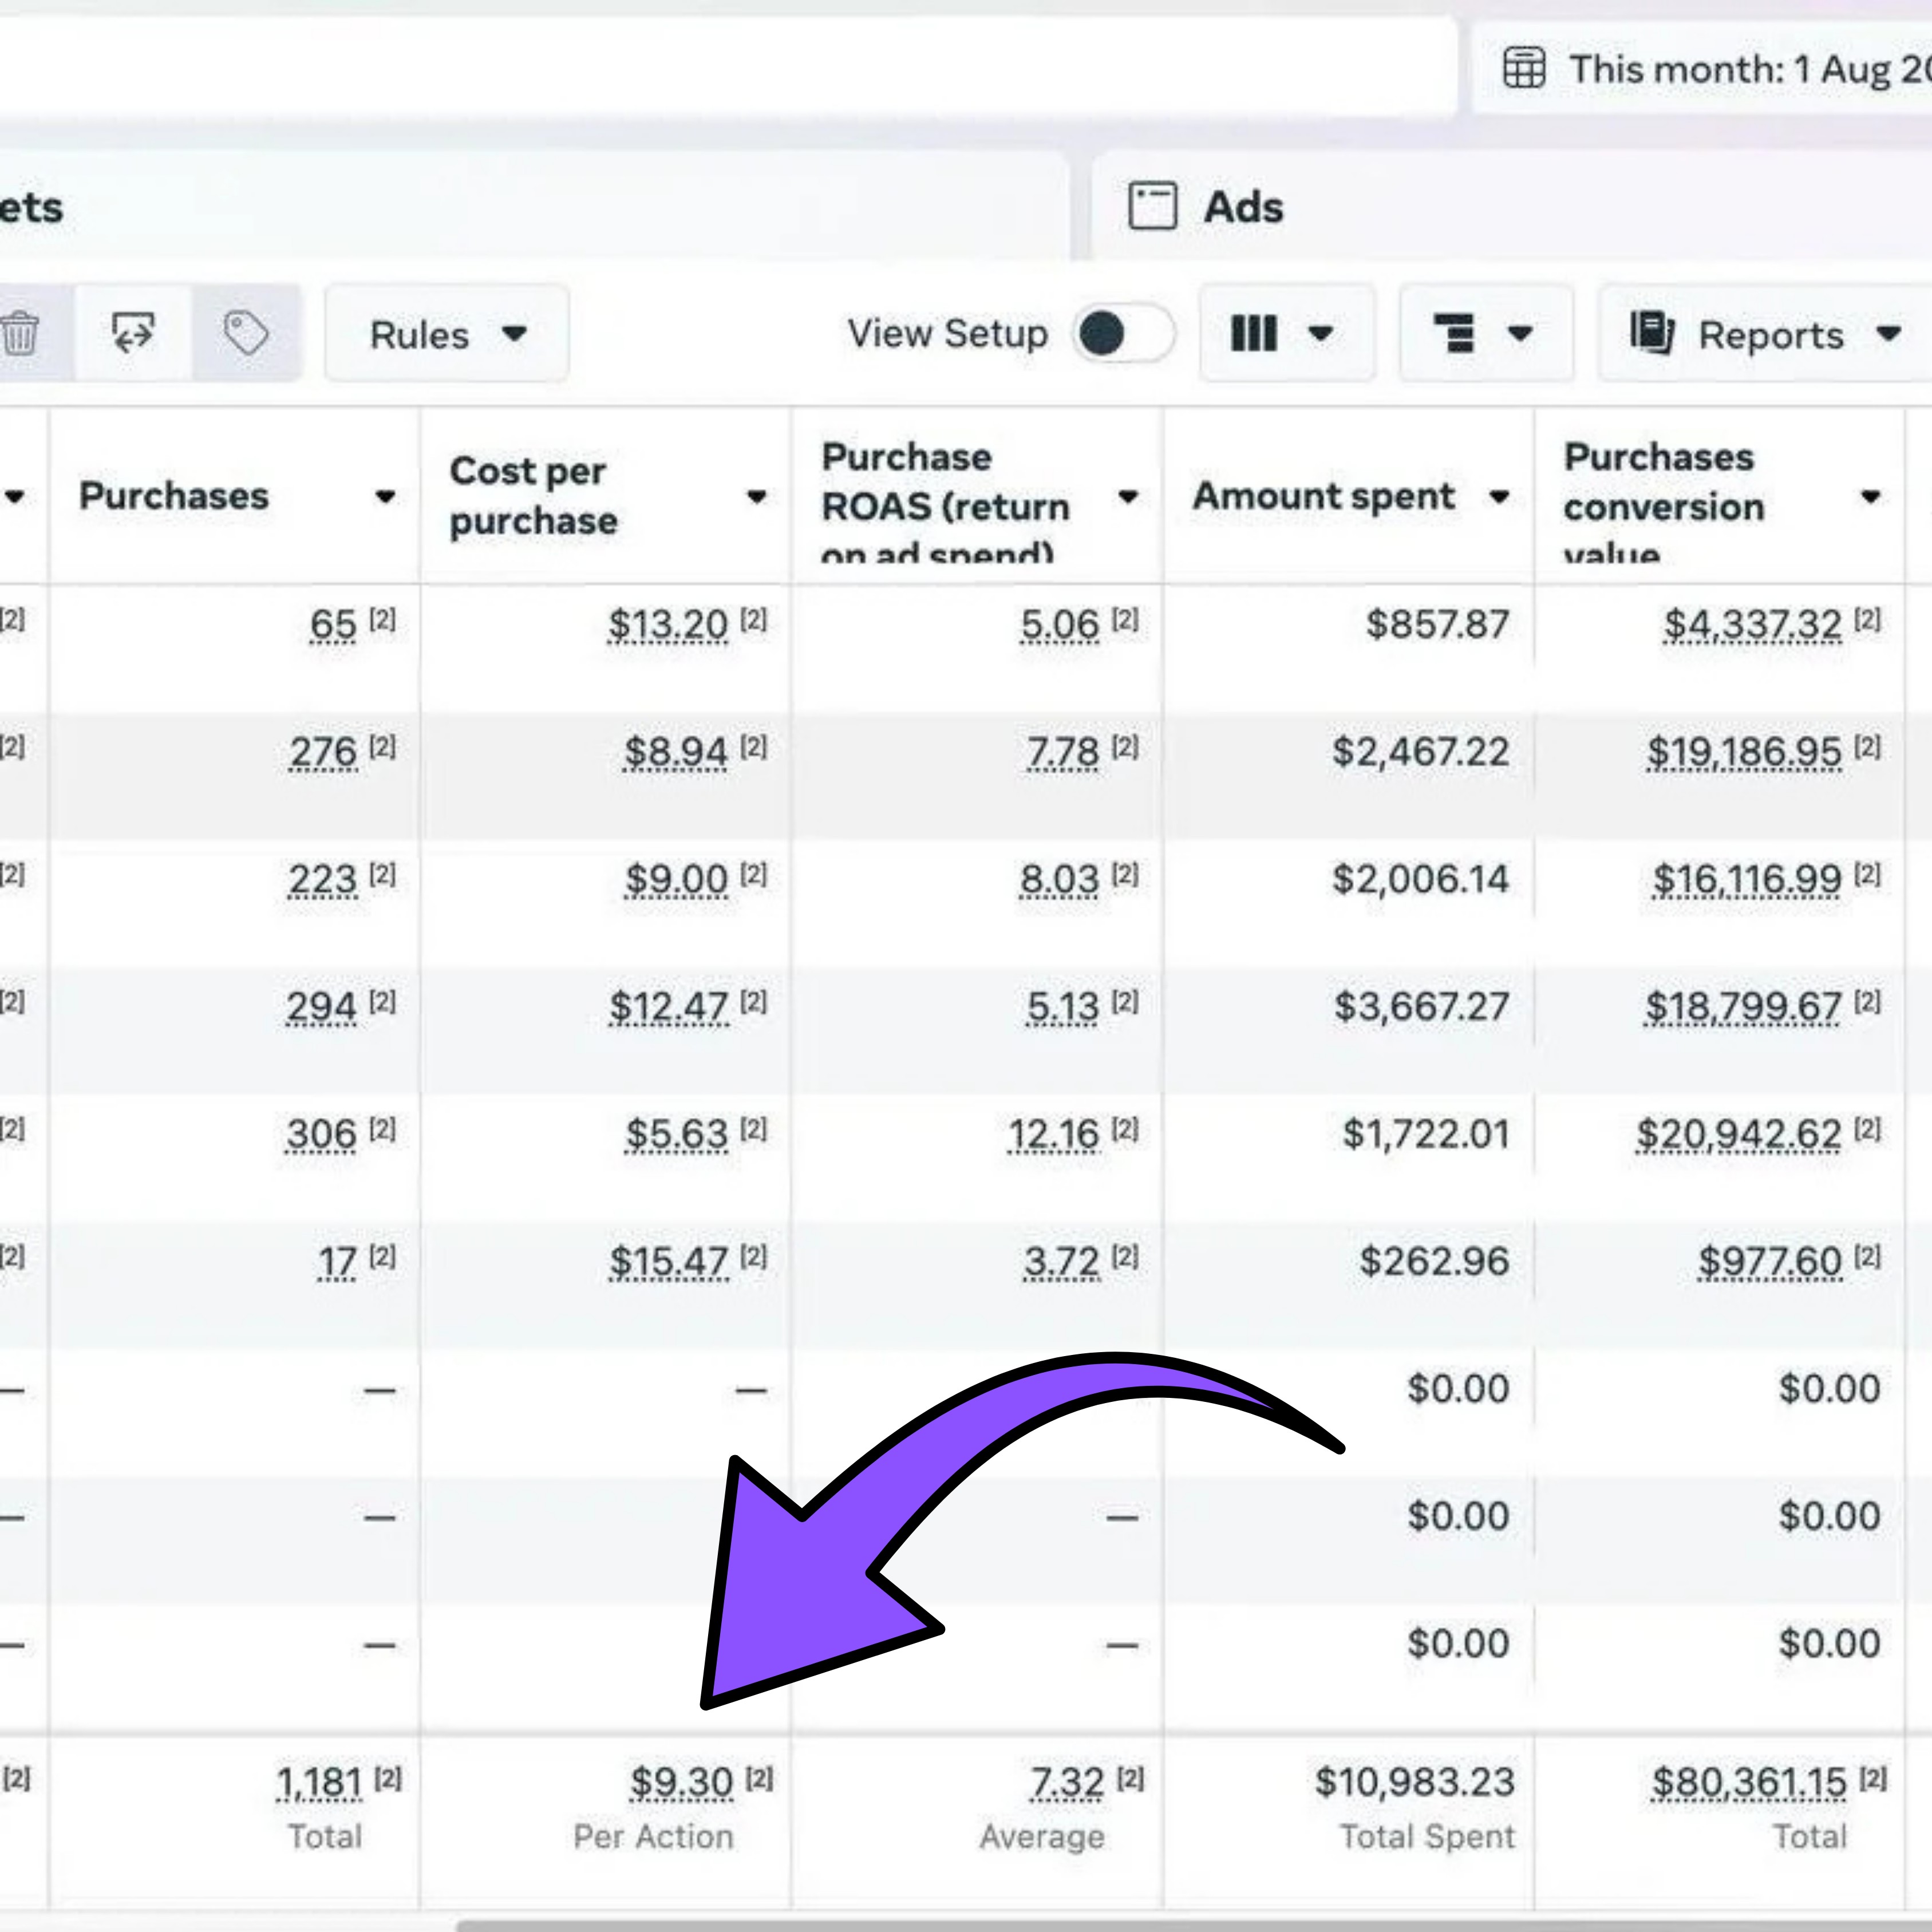Image resolution: width=1932 pixels, height=1932 pixels.
Task: Open Cost per purchase column menu
Action: point(757,496)
